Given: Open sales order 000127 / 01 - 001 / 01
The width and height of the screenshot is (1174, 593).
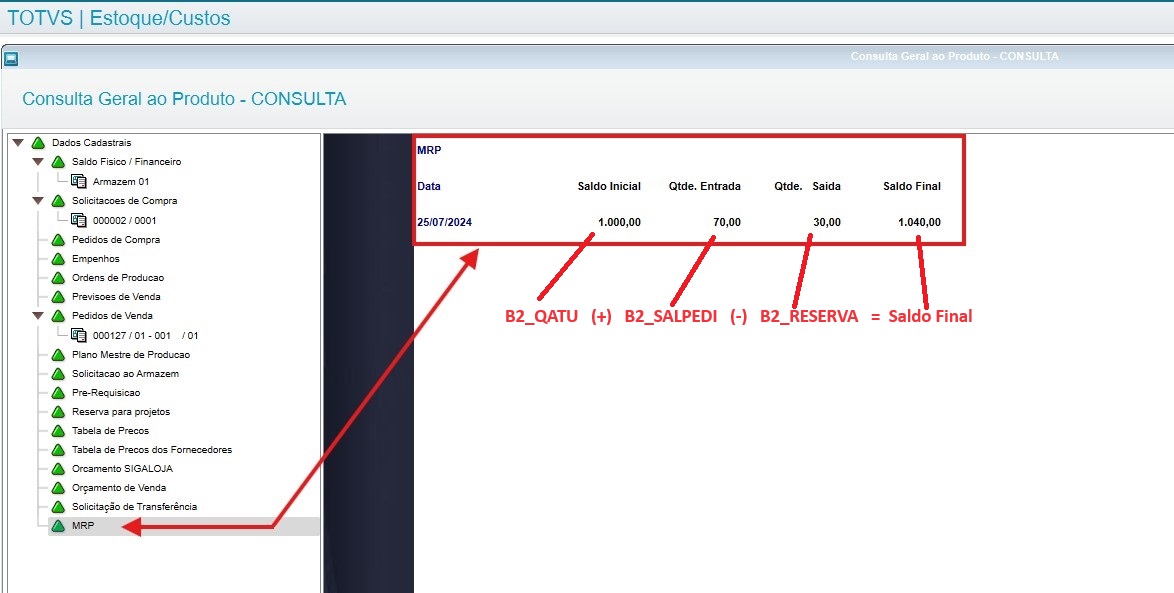Looking at the screenshot, I should [x=145, y=336].
